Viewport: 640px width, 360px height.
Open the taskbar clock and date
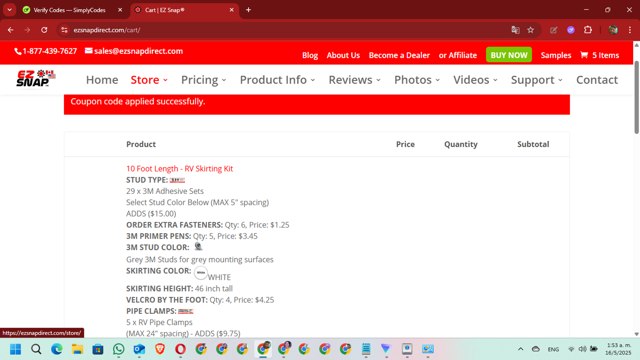click(618, 349)
